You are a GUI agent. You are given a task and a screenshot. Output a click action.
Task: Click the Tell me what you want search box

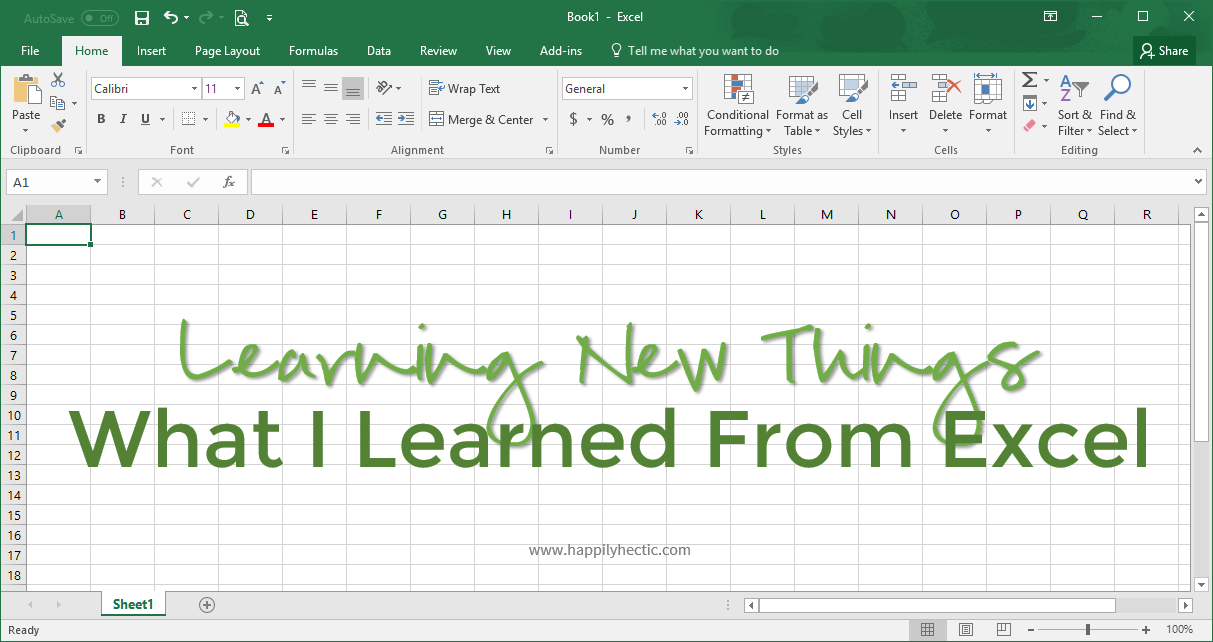tap(694, 51)
